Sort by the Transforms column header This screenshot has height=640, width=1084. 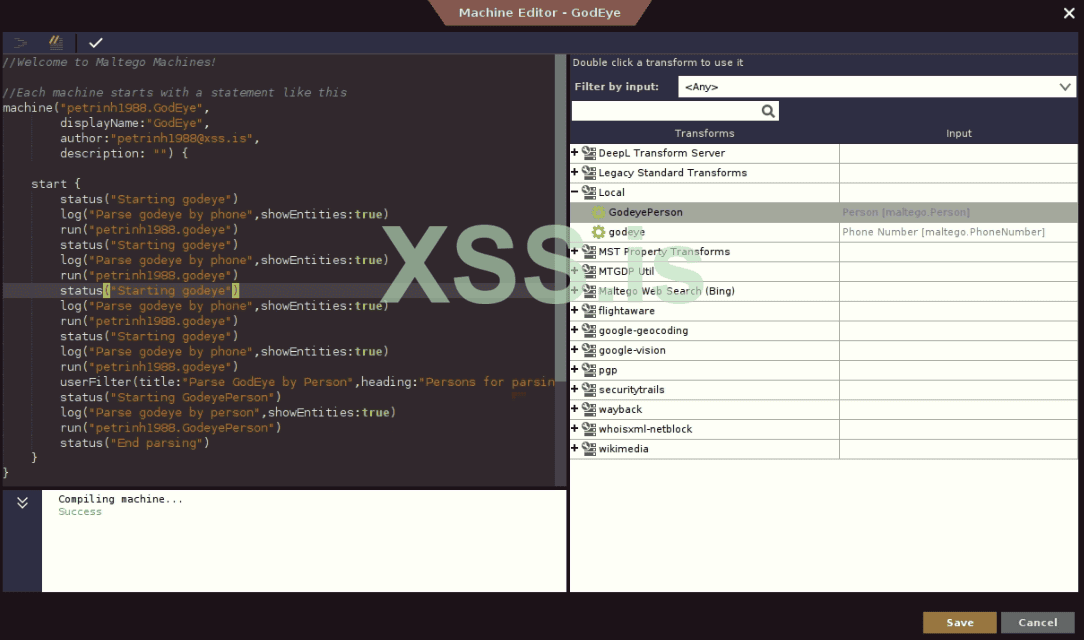704,133
